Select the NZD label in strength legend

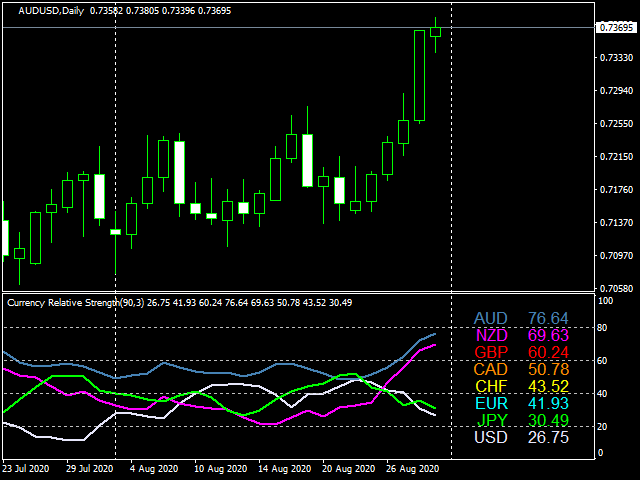coord(491,336)
